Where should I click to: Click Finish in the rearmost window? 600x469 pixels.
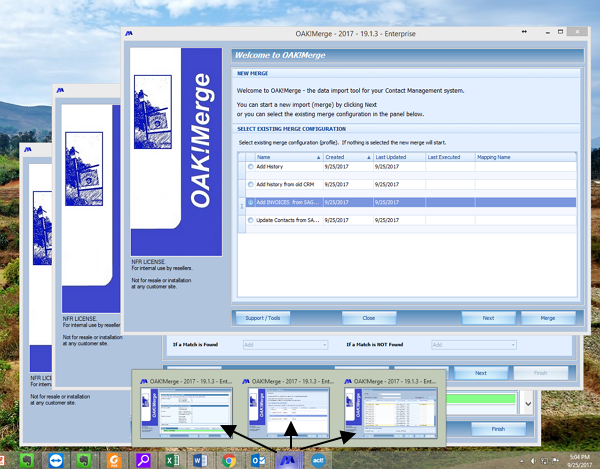tap(498, 429)
